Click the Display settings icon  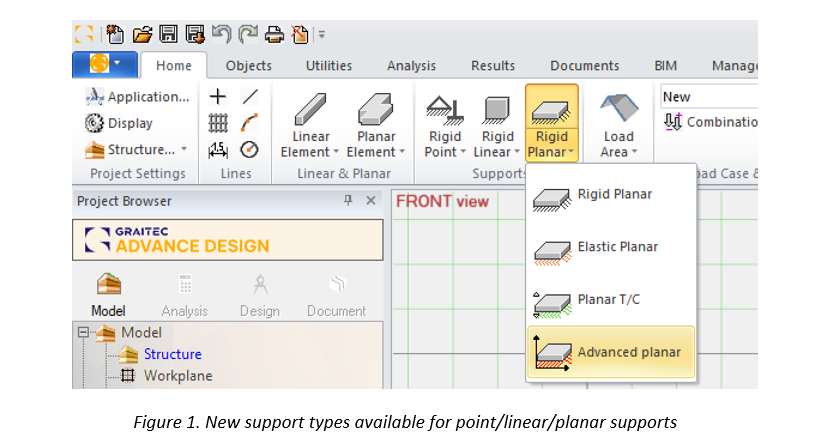[95, 123]
